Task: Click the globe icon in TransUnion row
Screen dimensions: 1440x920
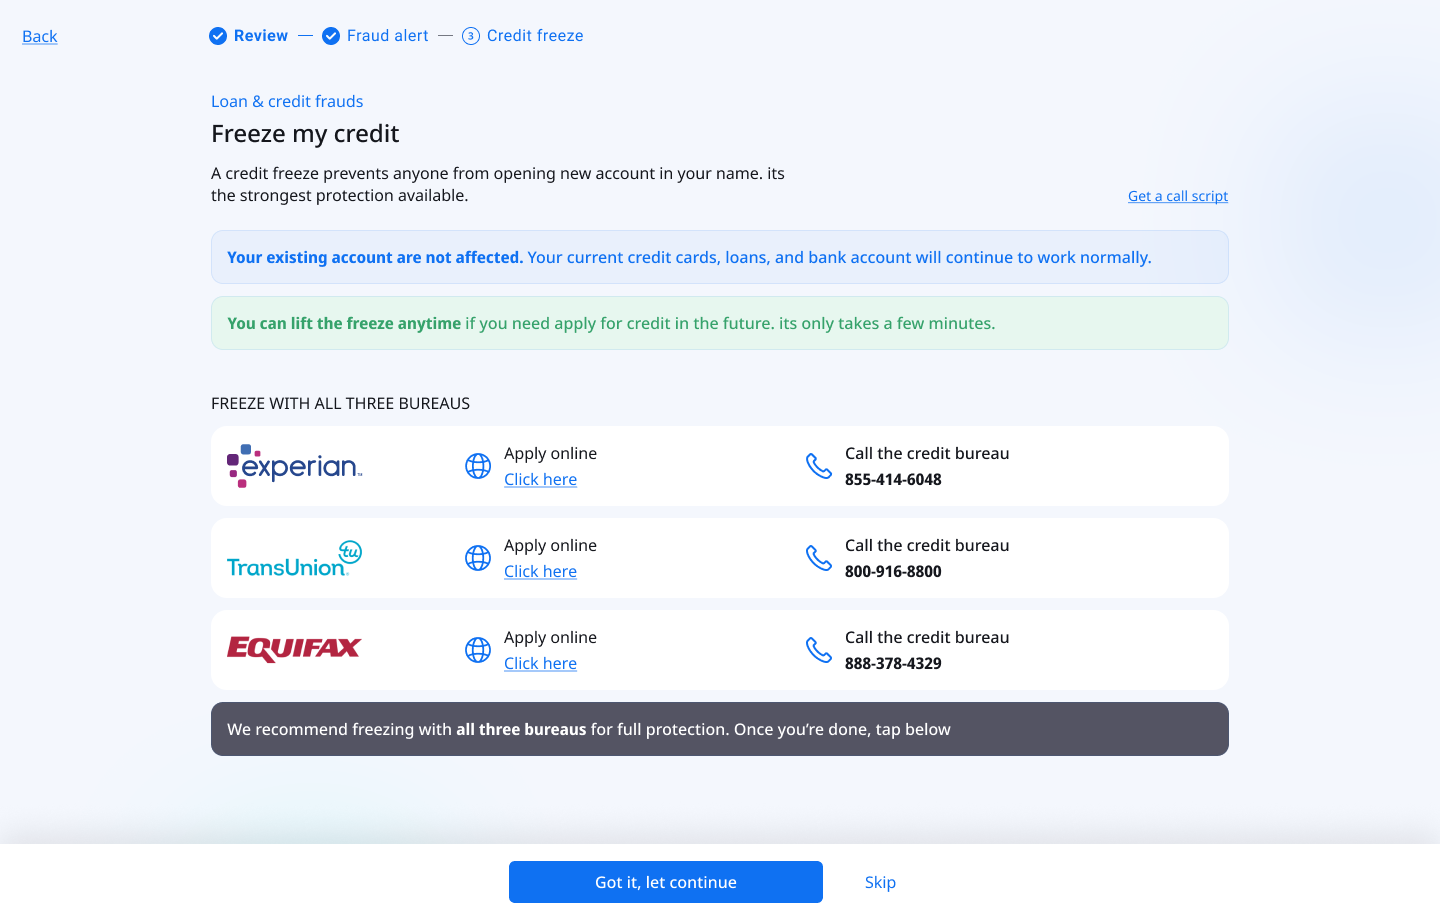Action: 478,558
